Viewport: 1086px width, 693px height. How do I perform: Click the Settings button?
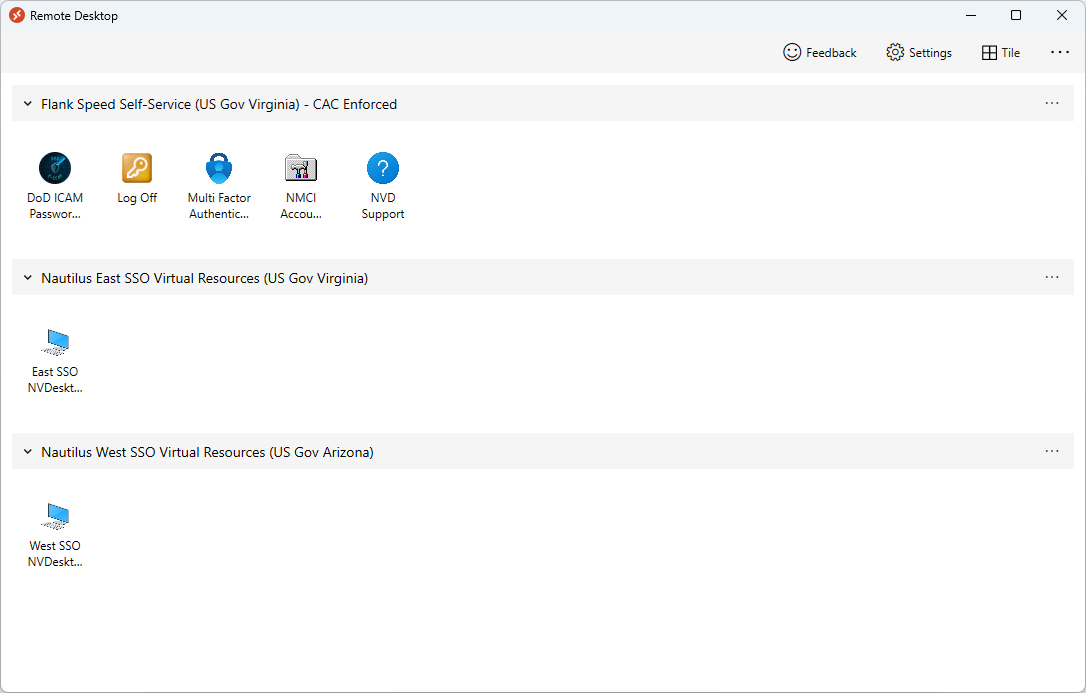919,52
